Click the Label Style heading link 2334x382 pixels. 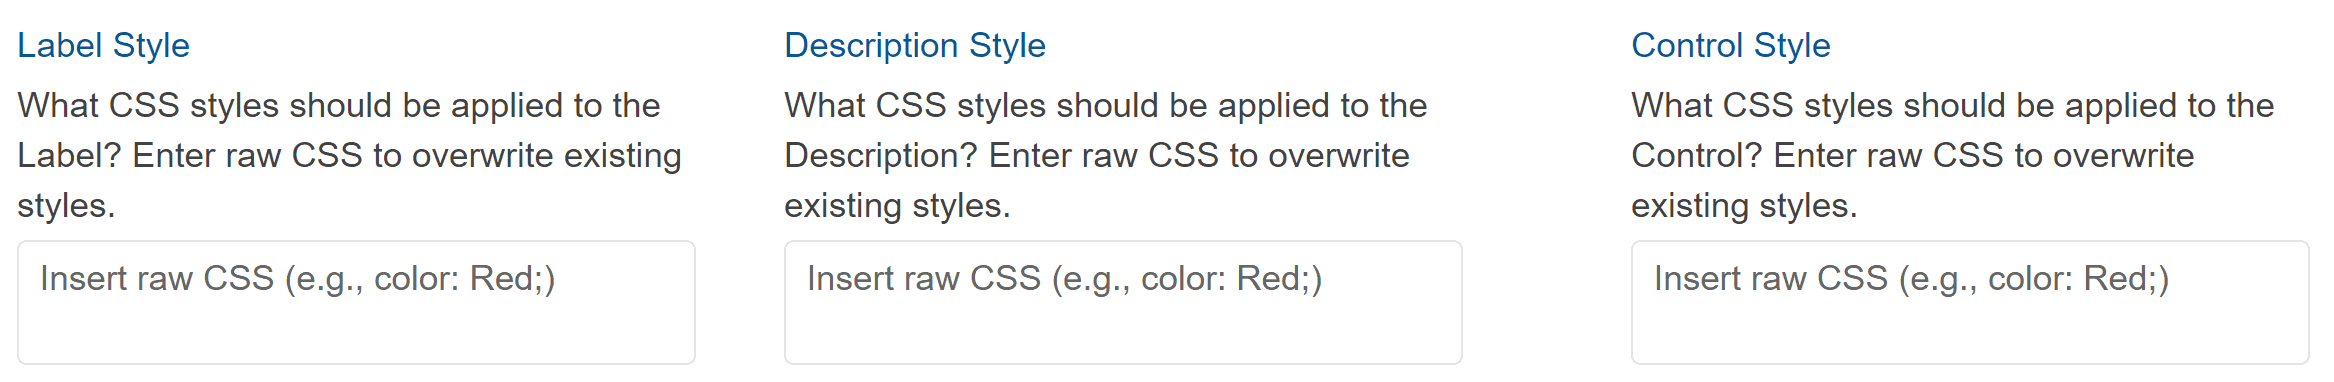[x=103, y=45]
